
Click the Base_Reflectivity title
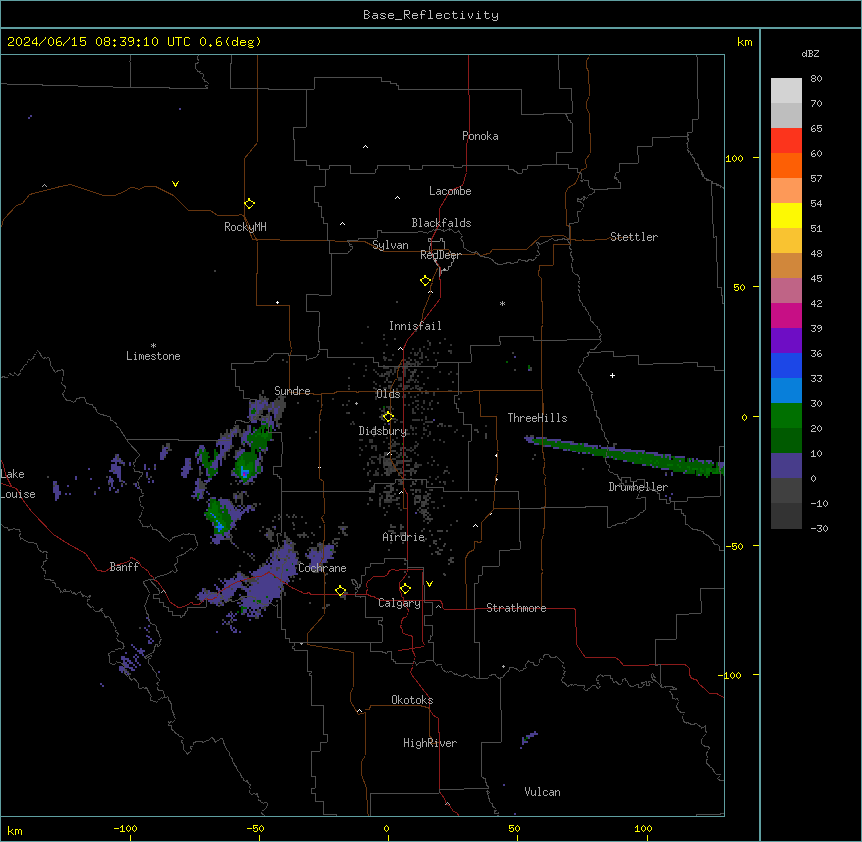point(431,15)
